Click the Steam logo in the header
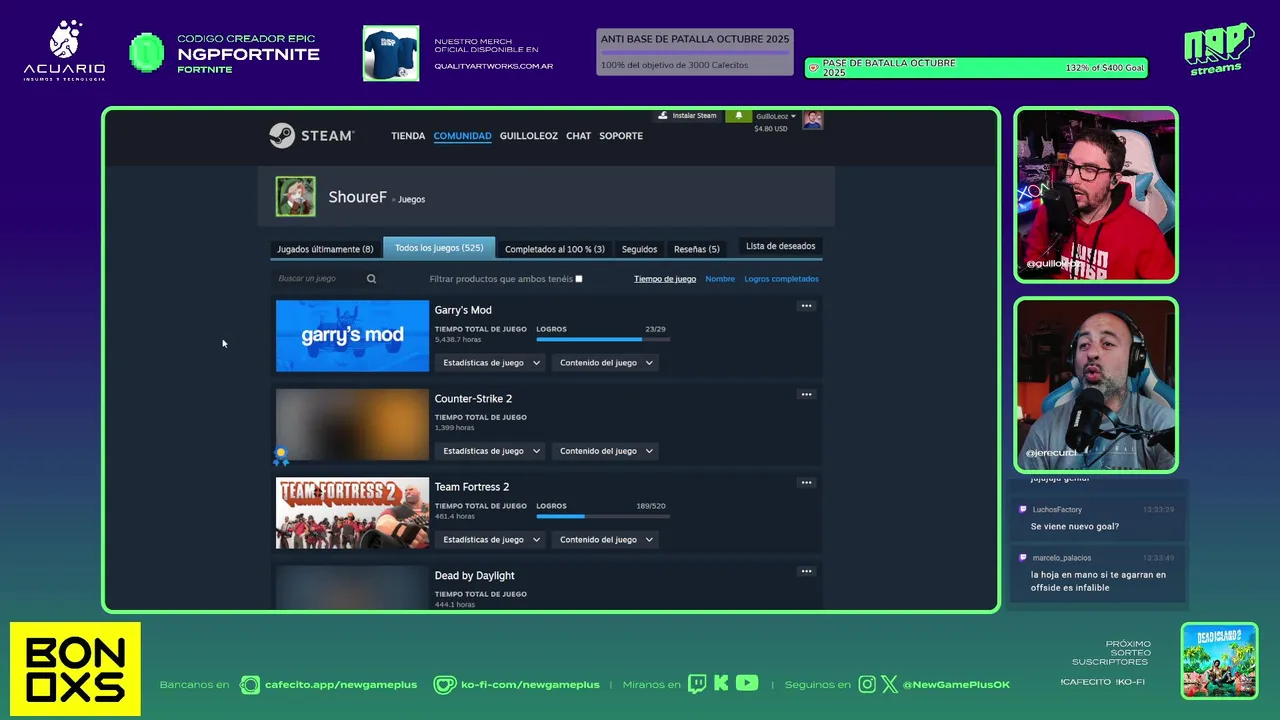 coord(311,135)
